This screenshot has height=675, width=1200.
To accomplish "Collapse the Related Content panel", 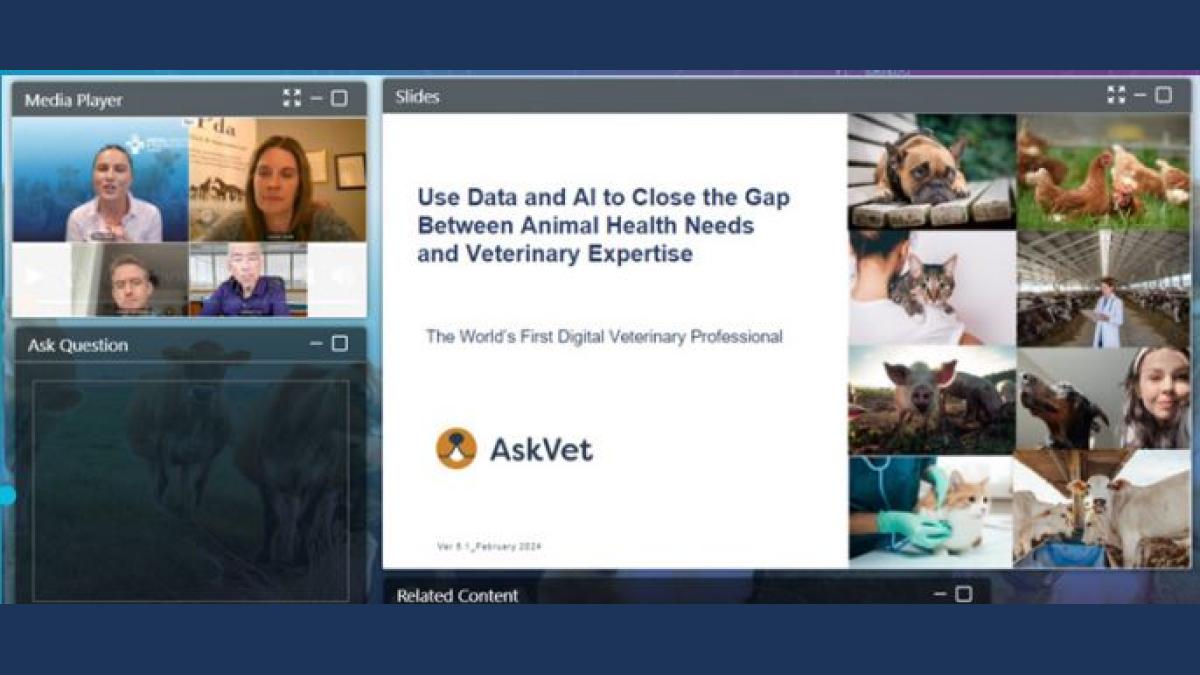I will pos(939,594).
